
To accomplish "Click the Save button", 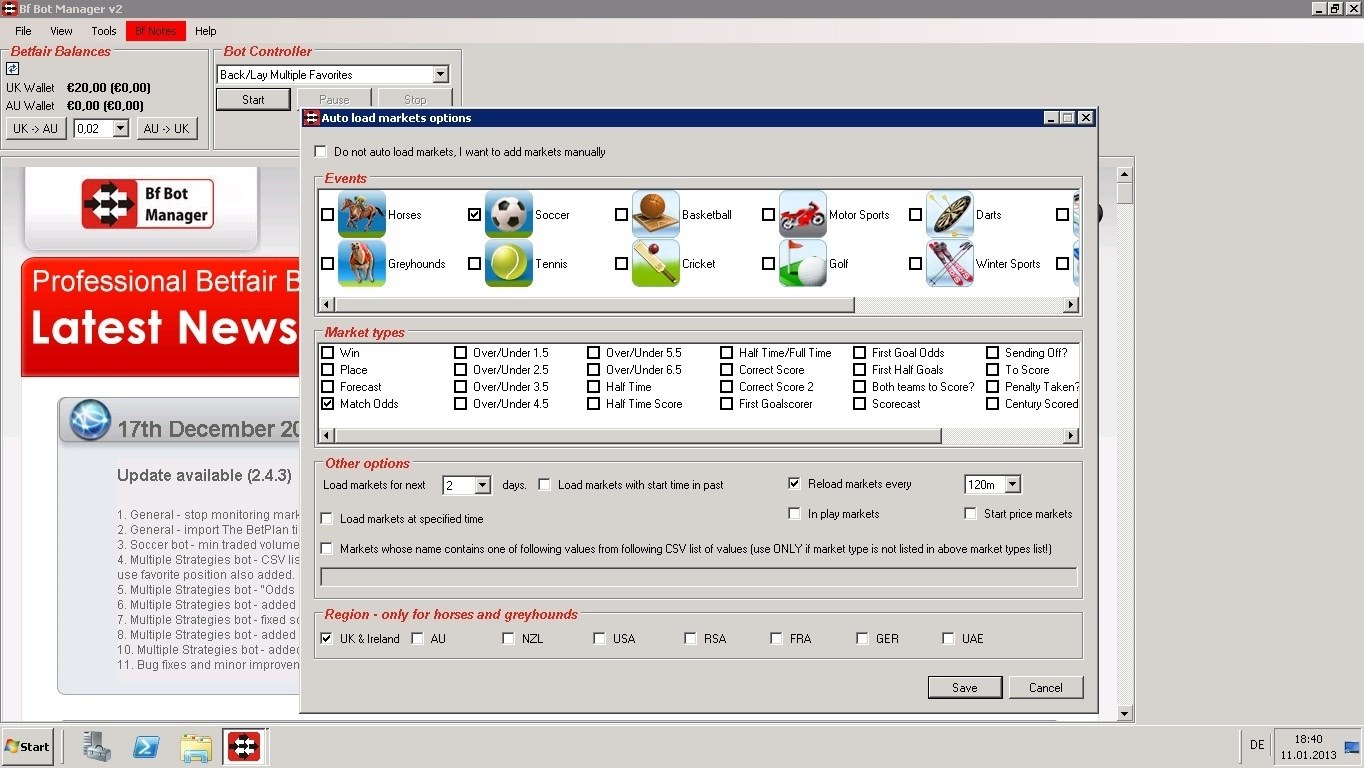I will click(965, 687).
